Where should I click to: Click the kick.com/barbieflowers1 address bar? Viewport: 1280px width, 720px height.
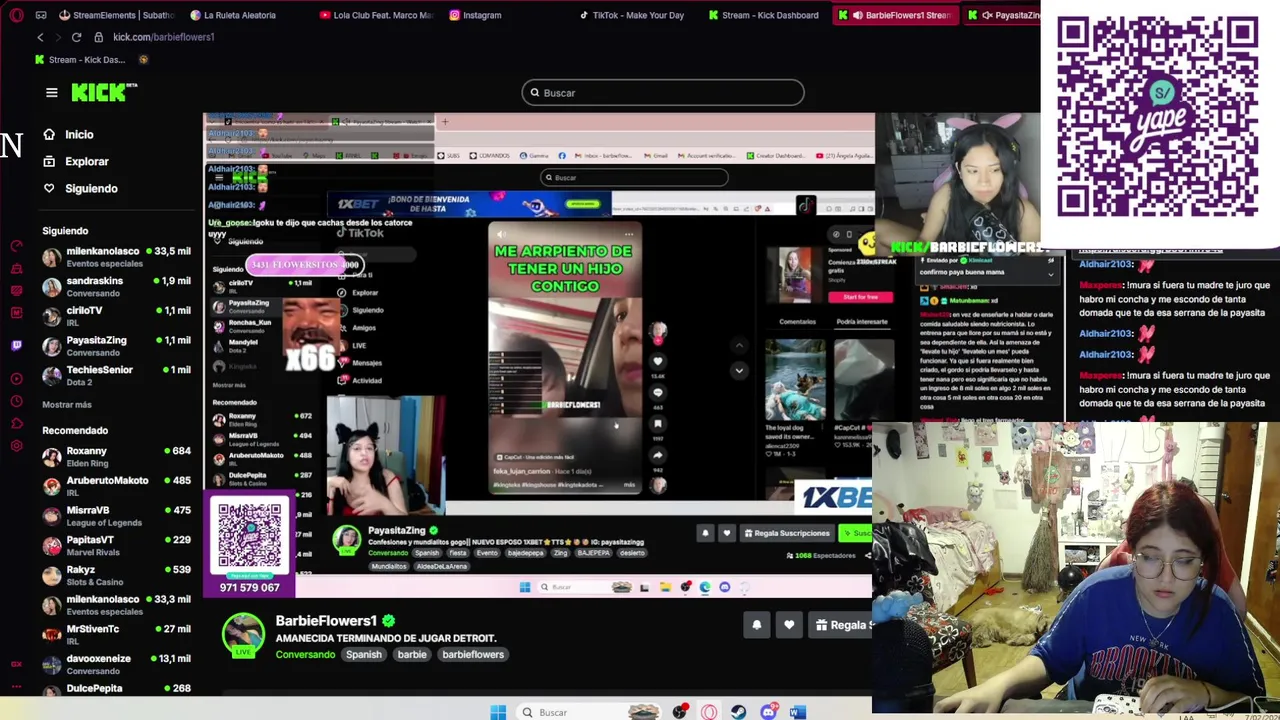[x=164, y=37]
